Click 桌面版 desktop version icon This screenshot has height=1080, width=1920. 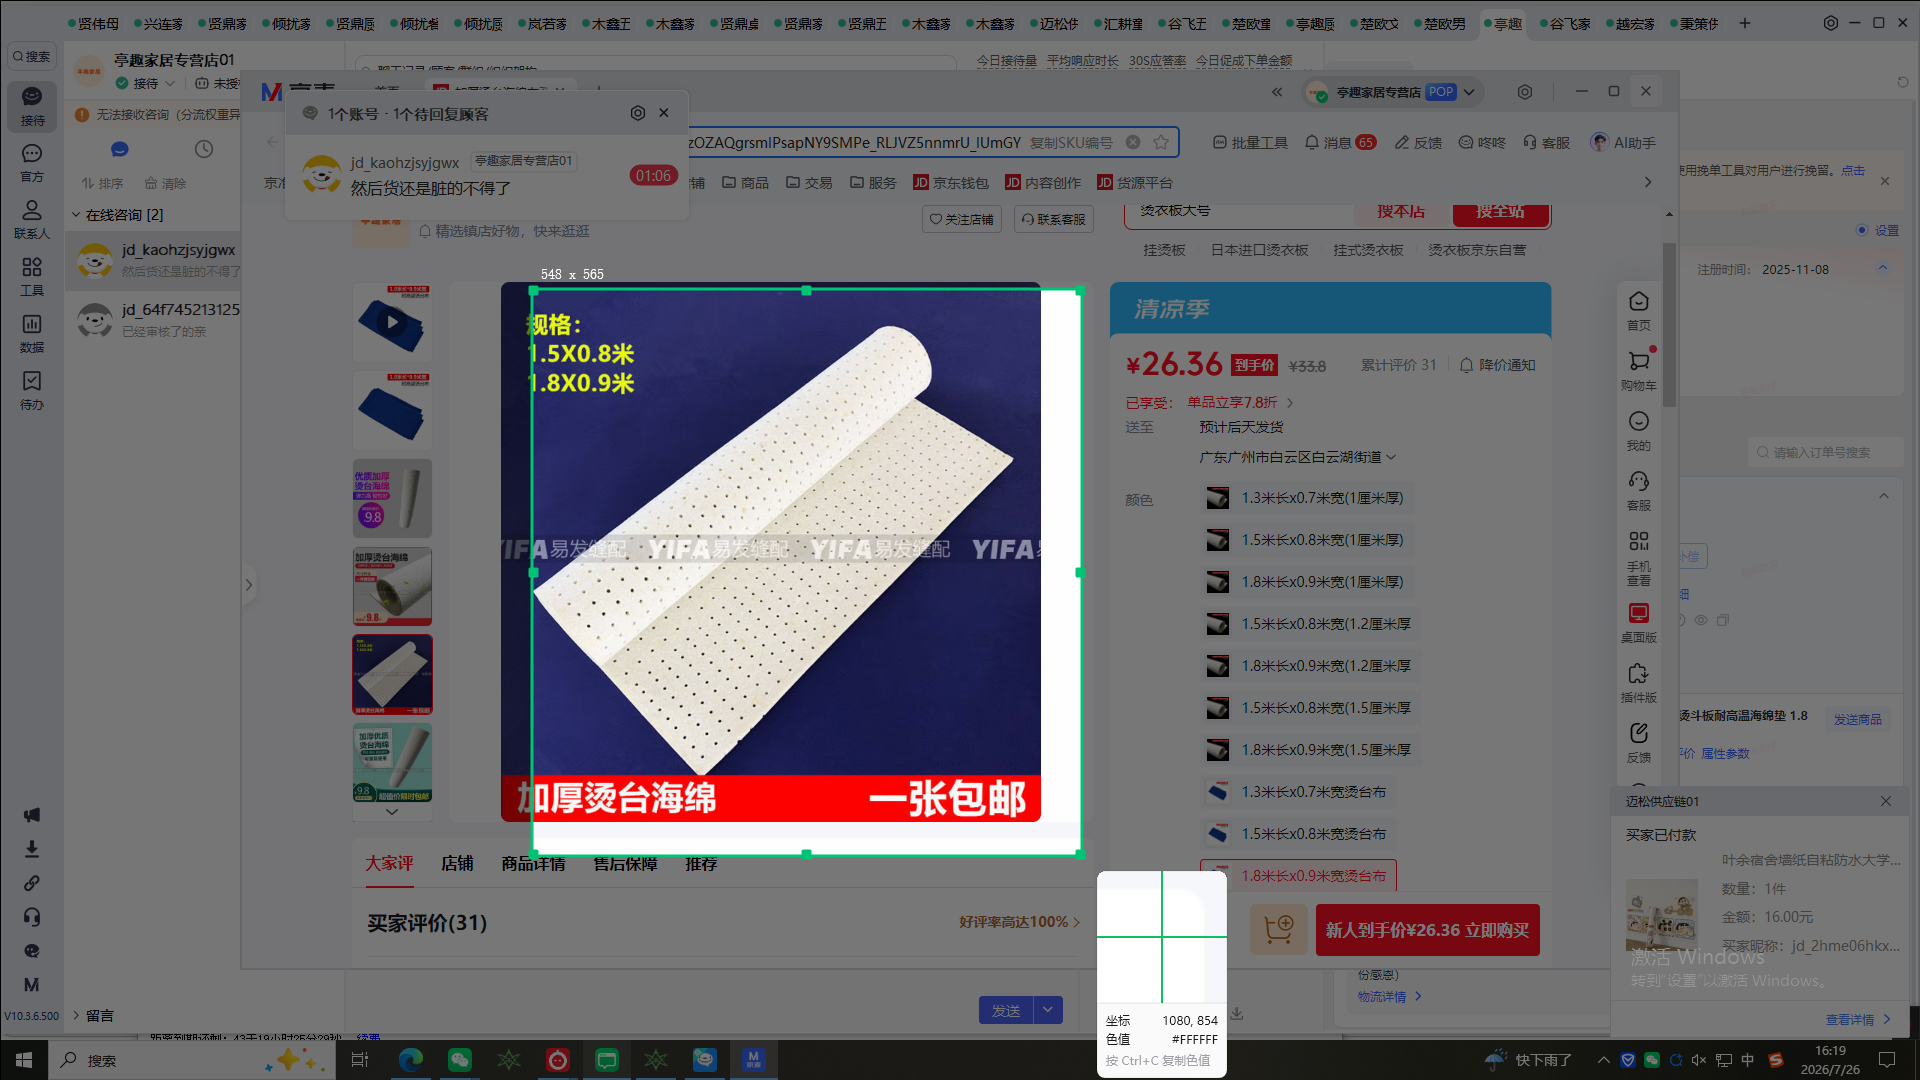[1639, 622]
